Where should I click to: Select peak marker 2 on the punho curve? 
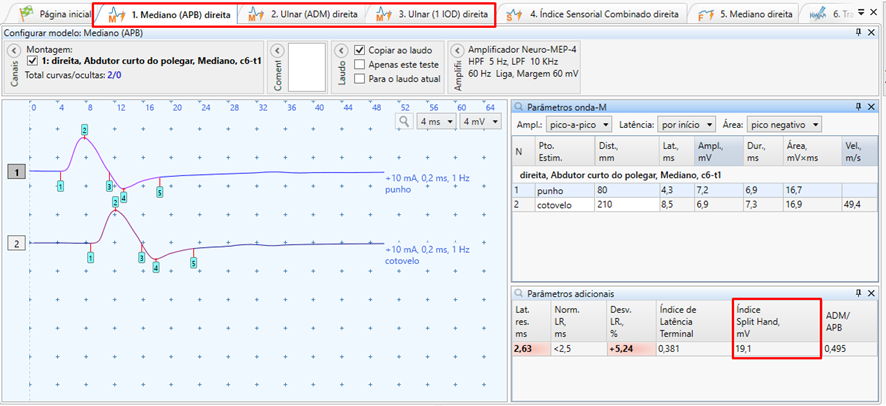tap(84, 130)
